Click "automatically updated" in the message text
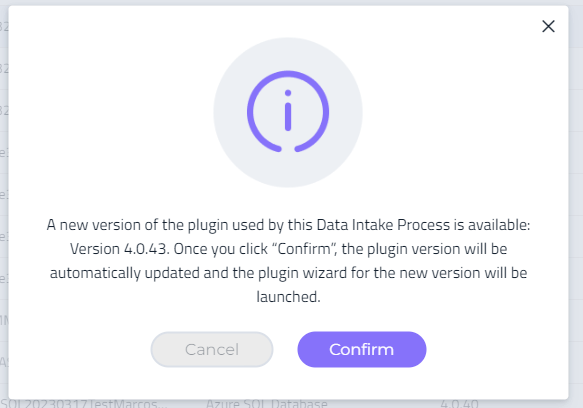583x408 pixels. [125, 273]
